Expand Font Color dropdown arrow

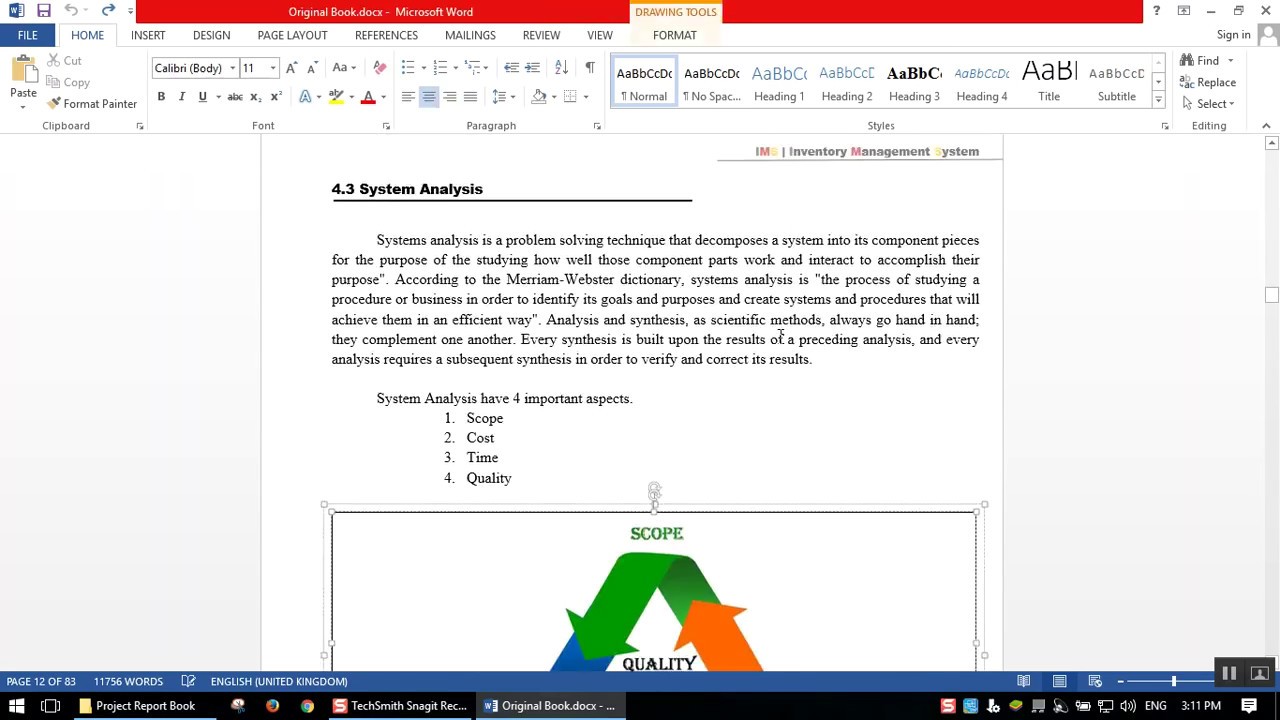(383, 97)
